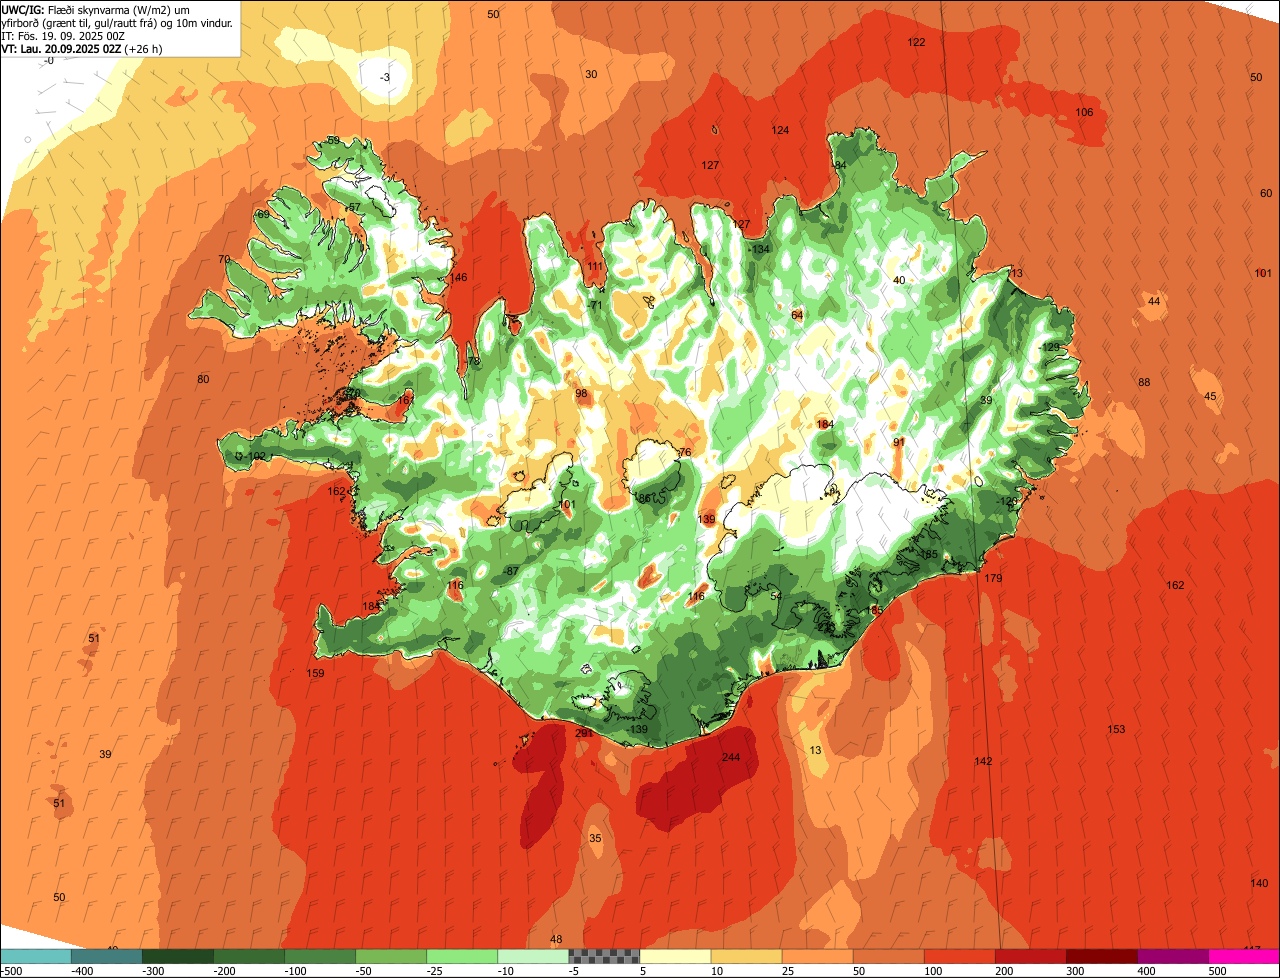This screenshot has height=978, width=1280.
Task: Click the value 106 in the northeast sea
Action: click(1084, 112)
